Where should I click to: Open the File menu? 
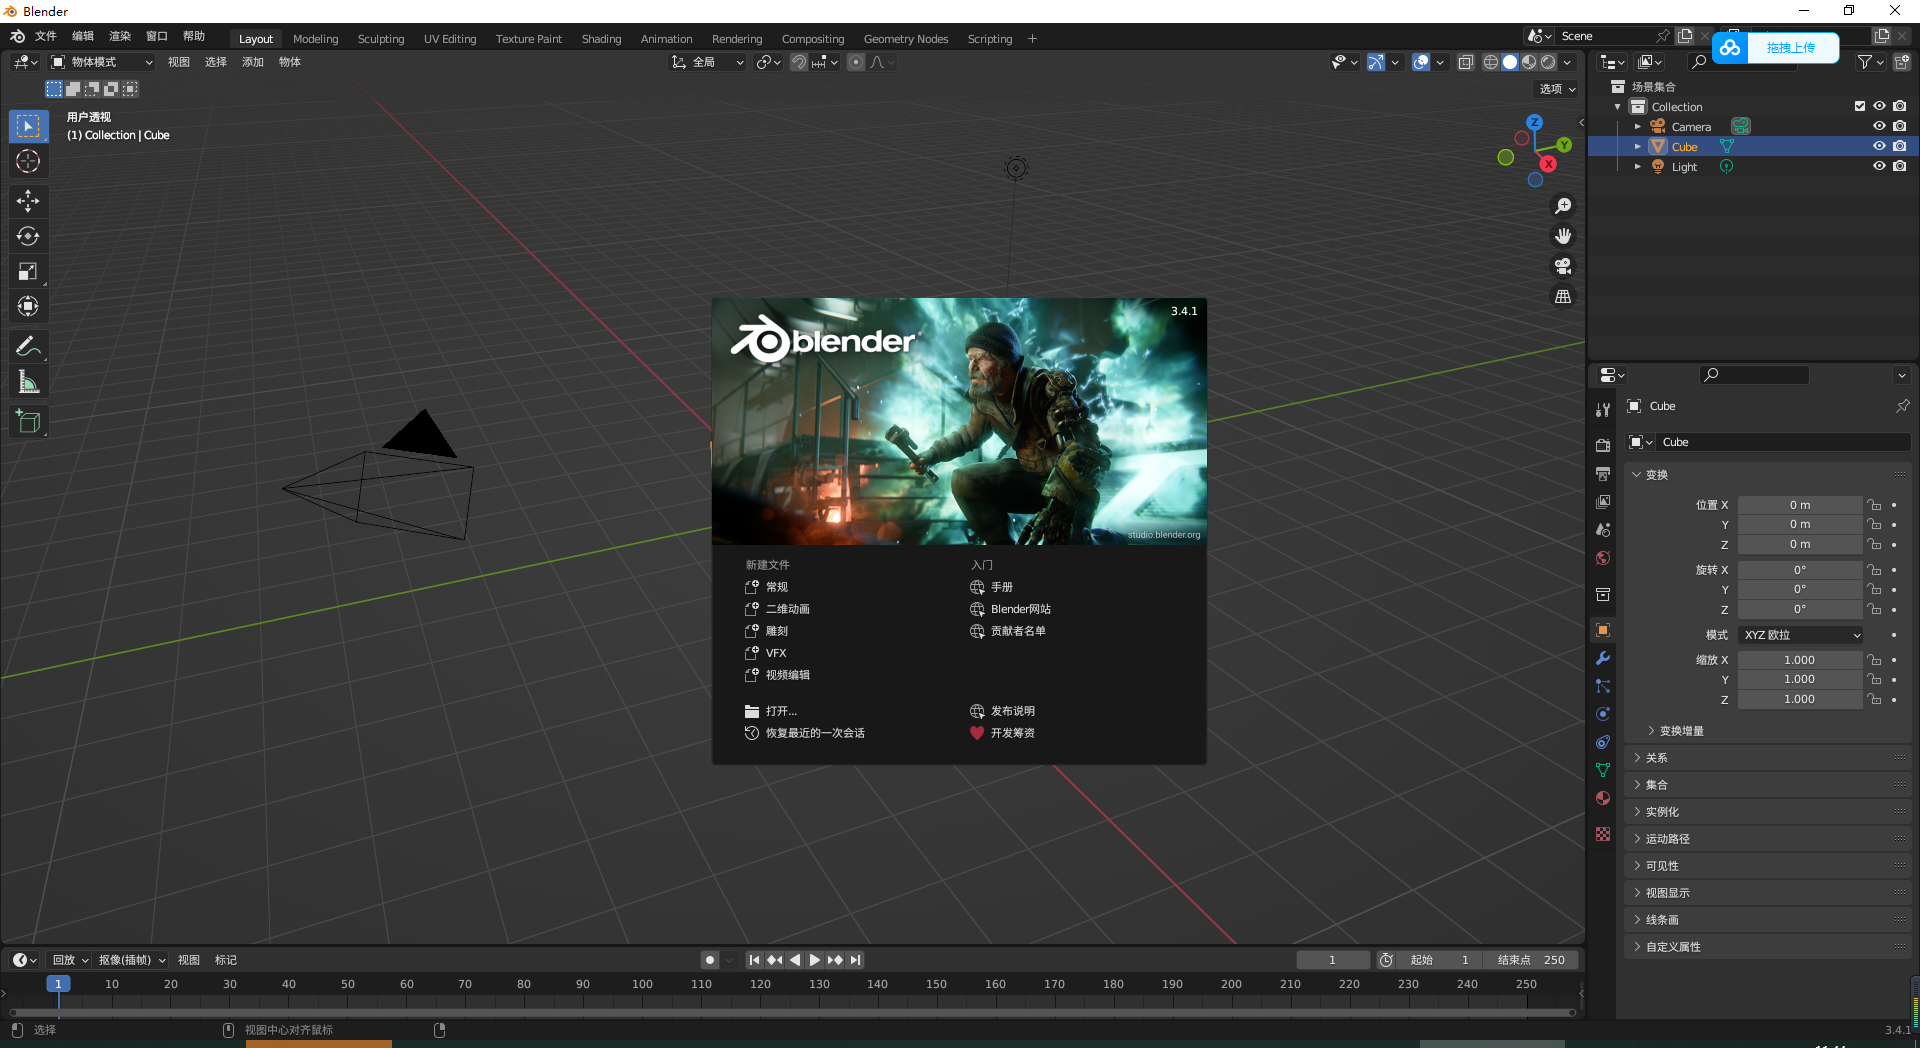(x=46, y=36)
